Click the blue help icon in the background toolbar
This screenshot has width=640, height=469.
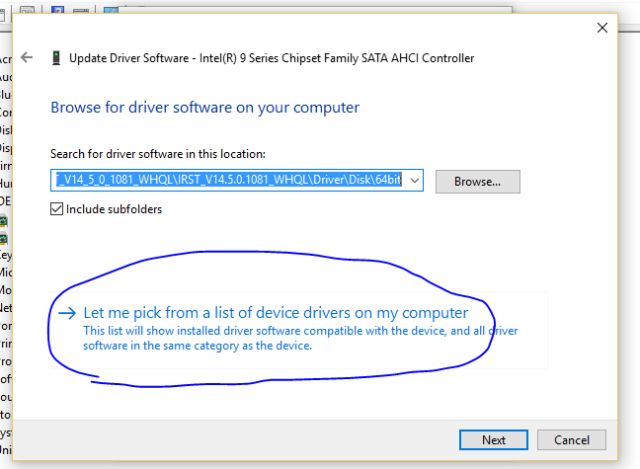pos(57,11)
